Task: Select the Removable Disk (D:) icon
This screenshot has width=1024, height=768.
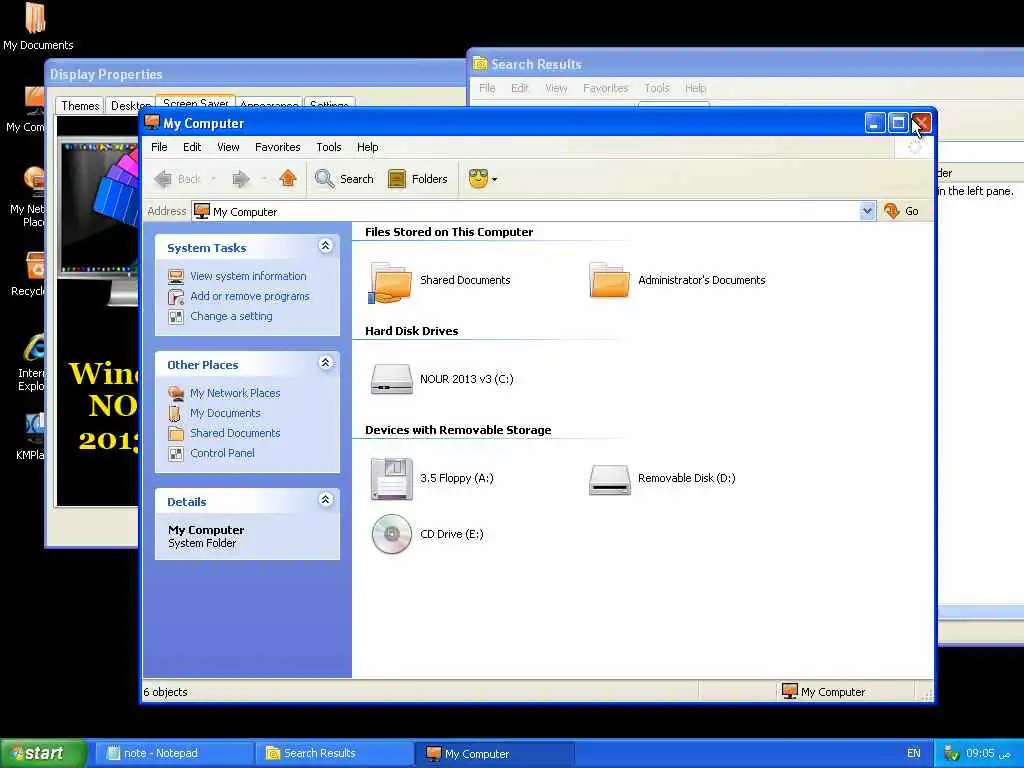Action: (609, 479)
